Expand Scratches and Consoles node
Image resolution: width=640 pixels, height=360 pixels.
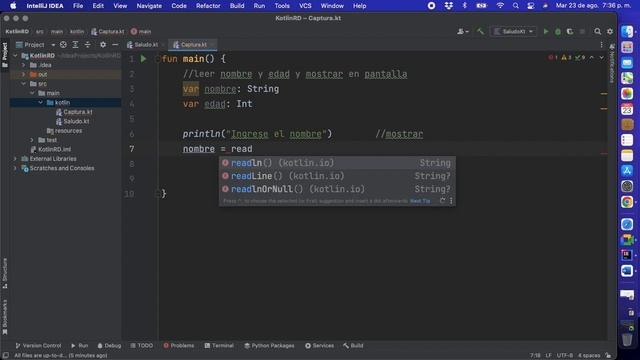16,168
